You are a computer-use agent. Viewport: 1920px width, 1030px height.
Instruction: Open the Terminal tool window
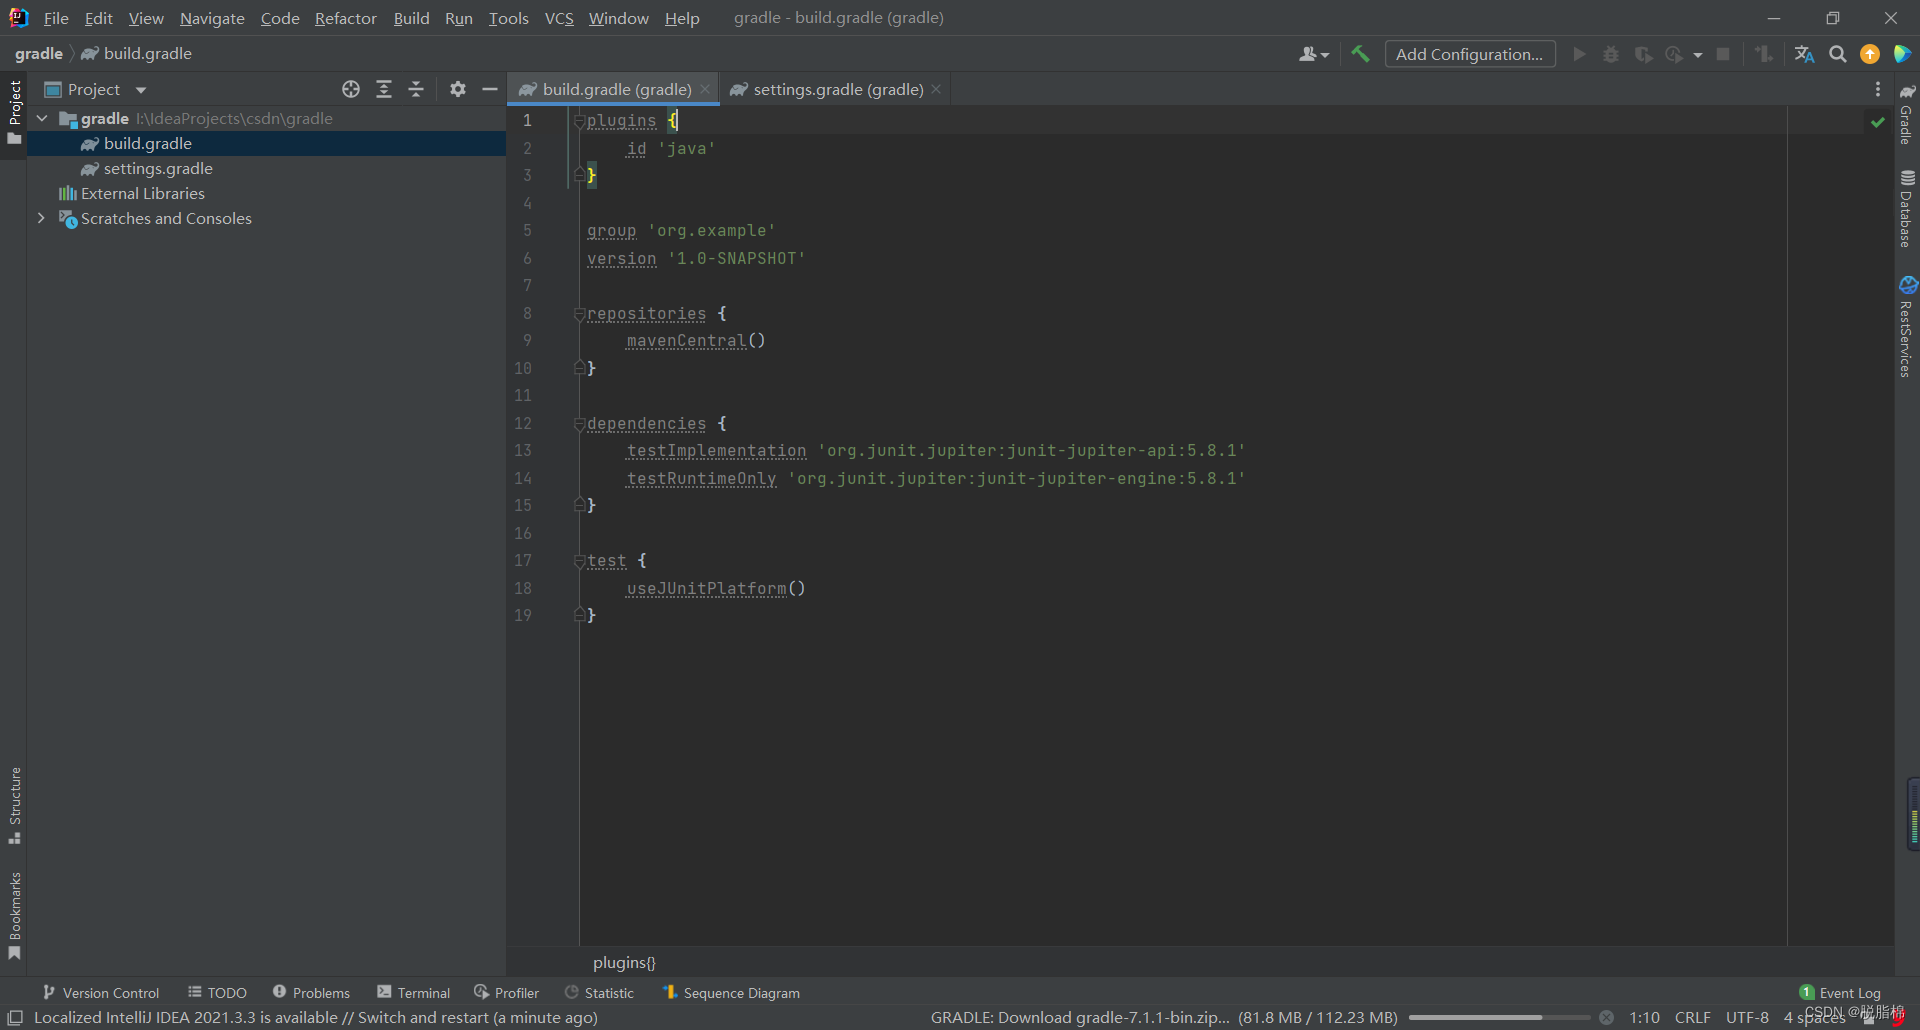(x=414, y=992)
